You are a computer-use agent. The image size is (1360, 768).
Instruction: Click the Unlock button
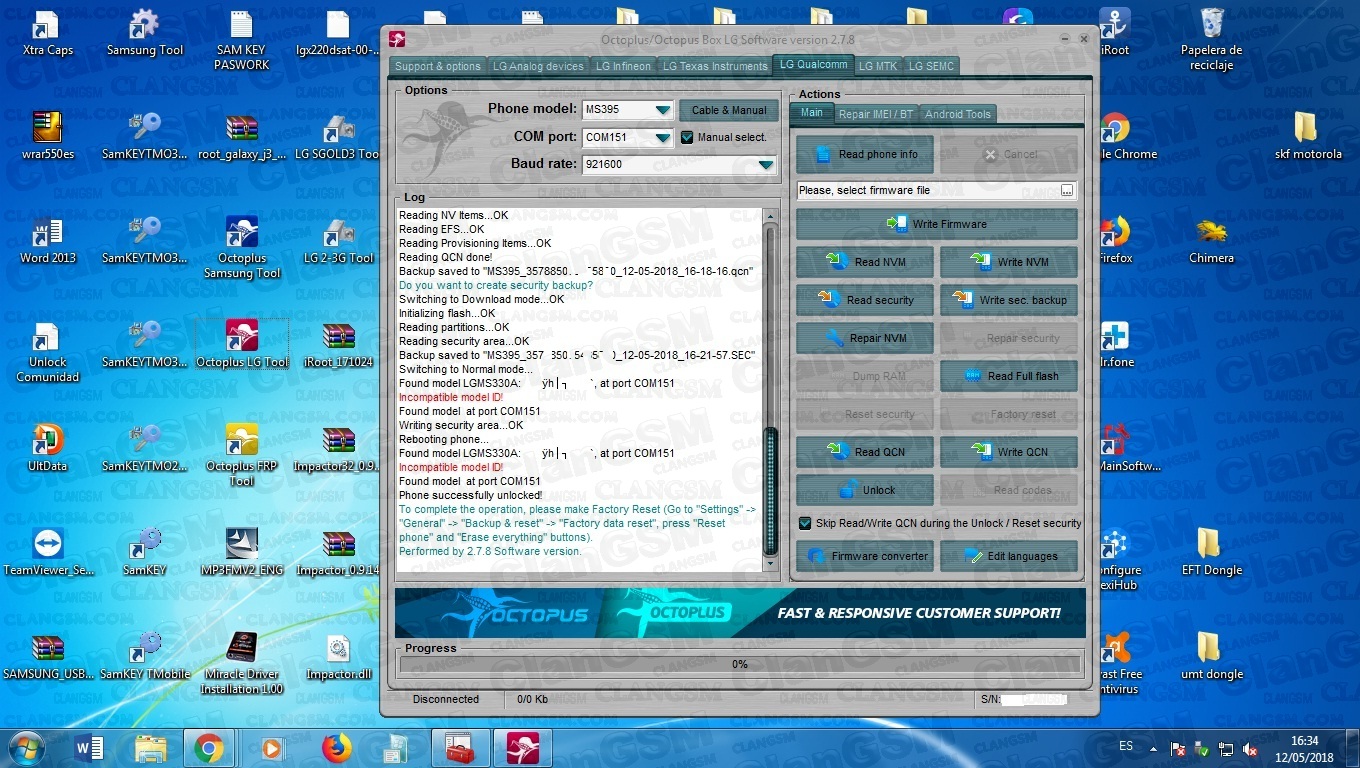coord(865,490)
